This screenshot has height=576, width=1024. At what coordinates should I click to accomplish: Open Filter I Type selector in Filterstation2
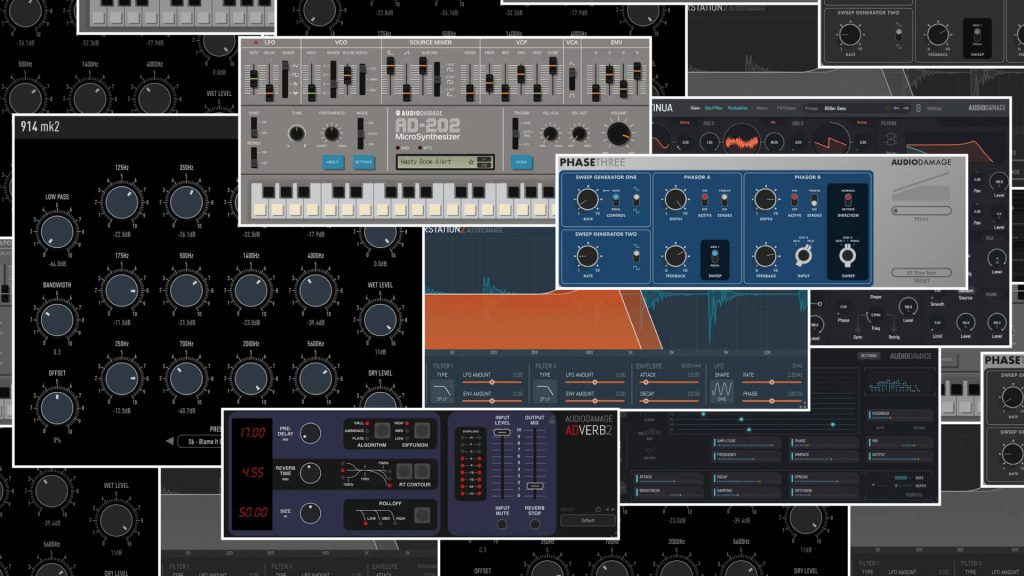[443, 393]
